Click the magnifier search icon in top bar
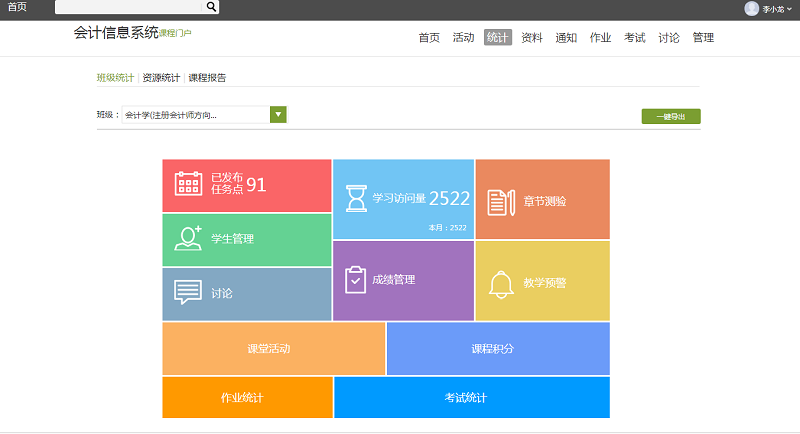The height and width of the screenshot is (434, 800). [x=211, y=7]
